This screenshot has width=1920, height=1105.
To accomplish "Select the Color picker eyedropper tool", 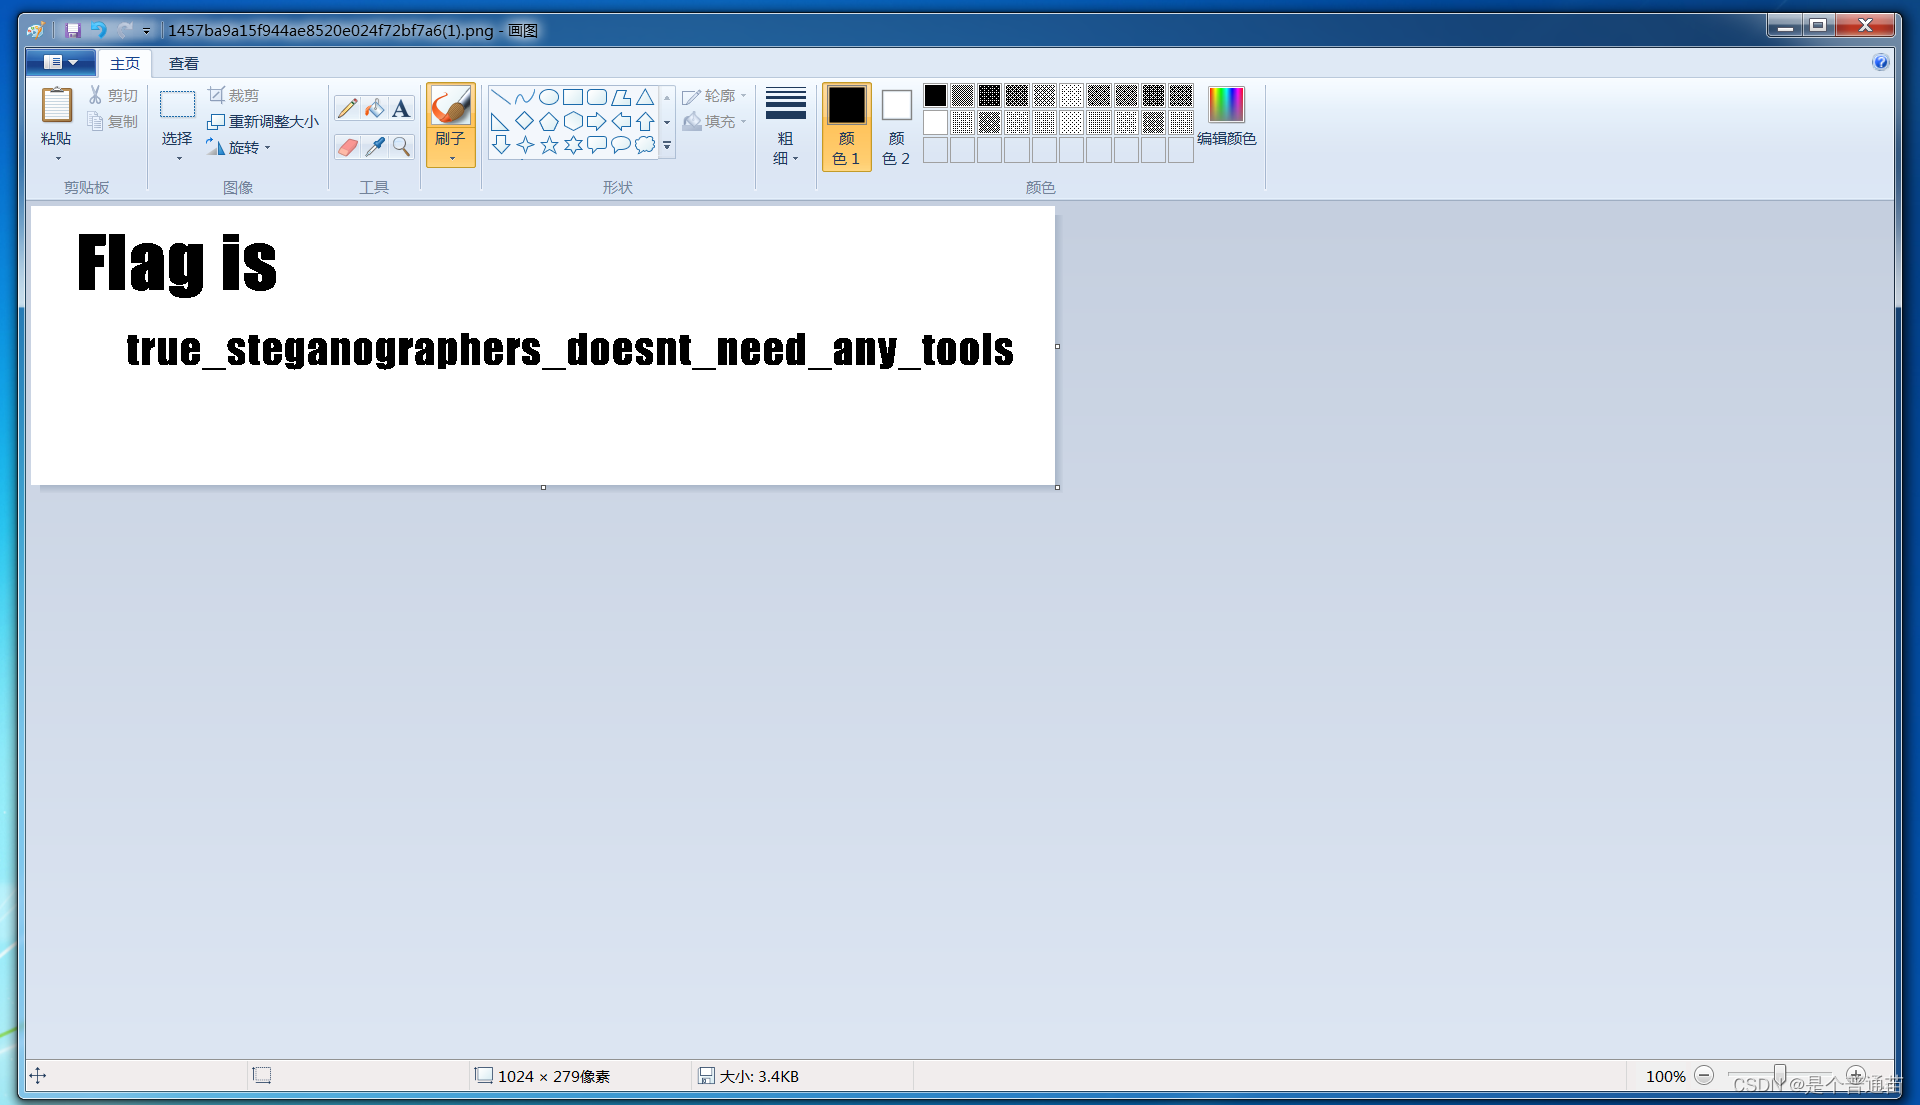I will (x=374, y=147).
